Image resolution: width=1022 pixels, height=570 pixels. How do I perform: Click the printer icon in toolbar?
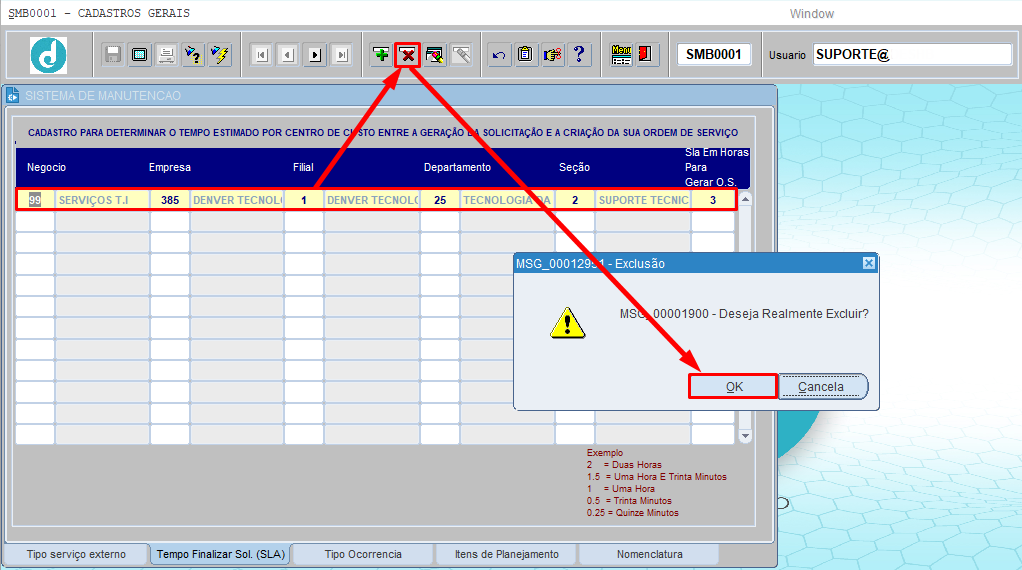[x=166, y=55]
